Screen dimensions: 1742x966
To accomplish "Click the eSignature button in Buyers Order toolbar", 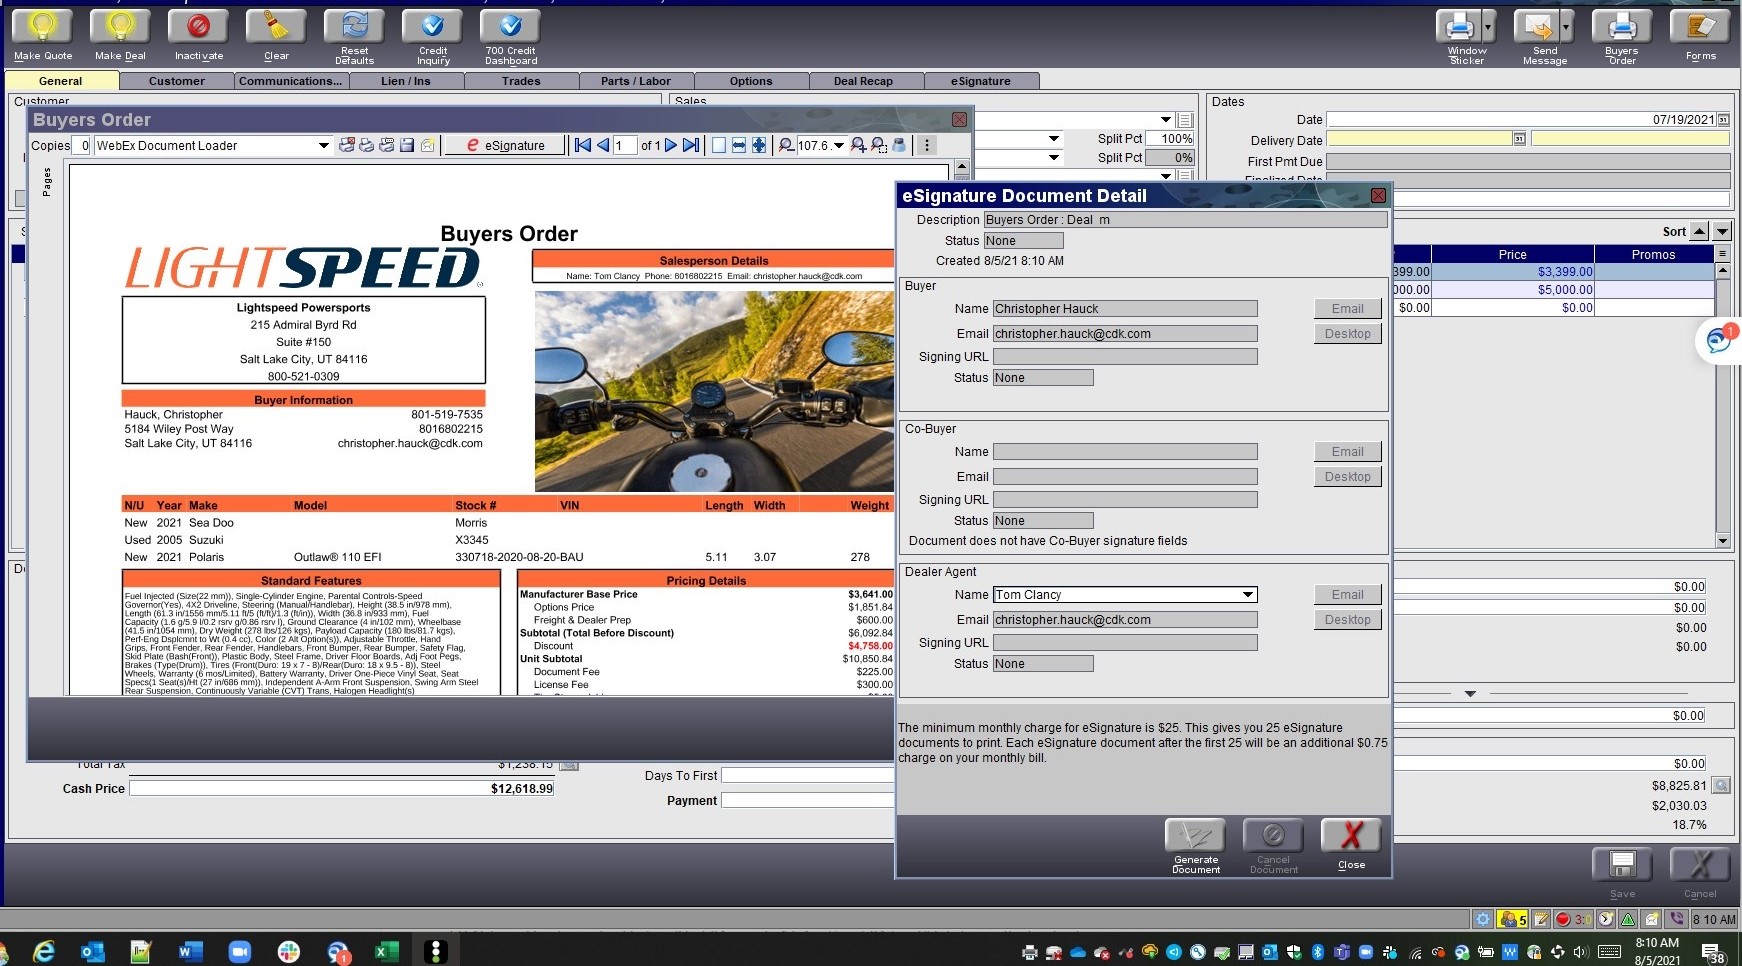I will click(505, 145).
